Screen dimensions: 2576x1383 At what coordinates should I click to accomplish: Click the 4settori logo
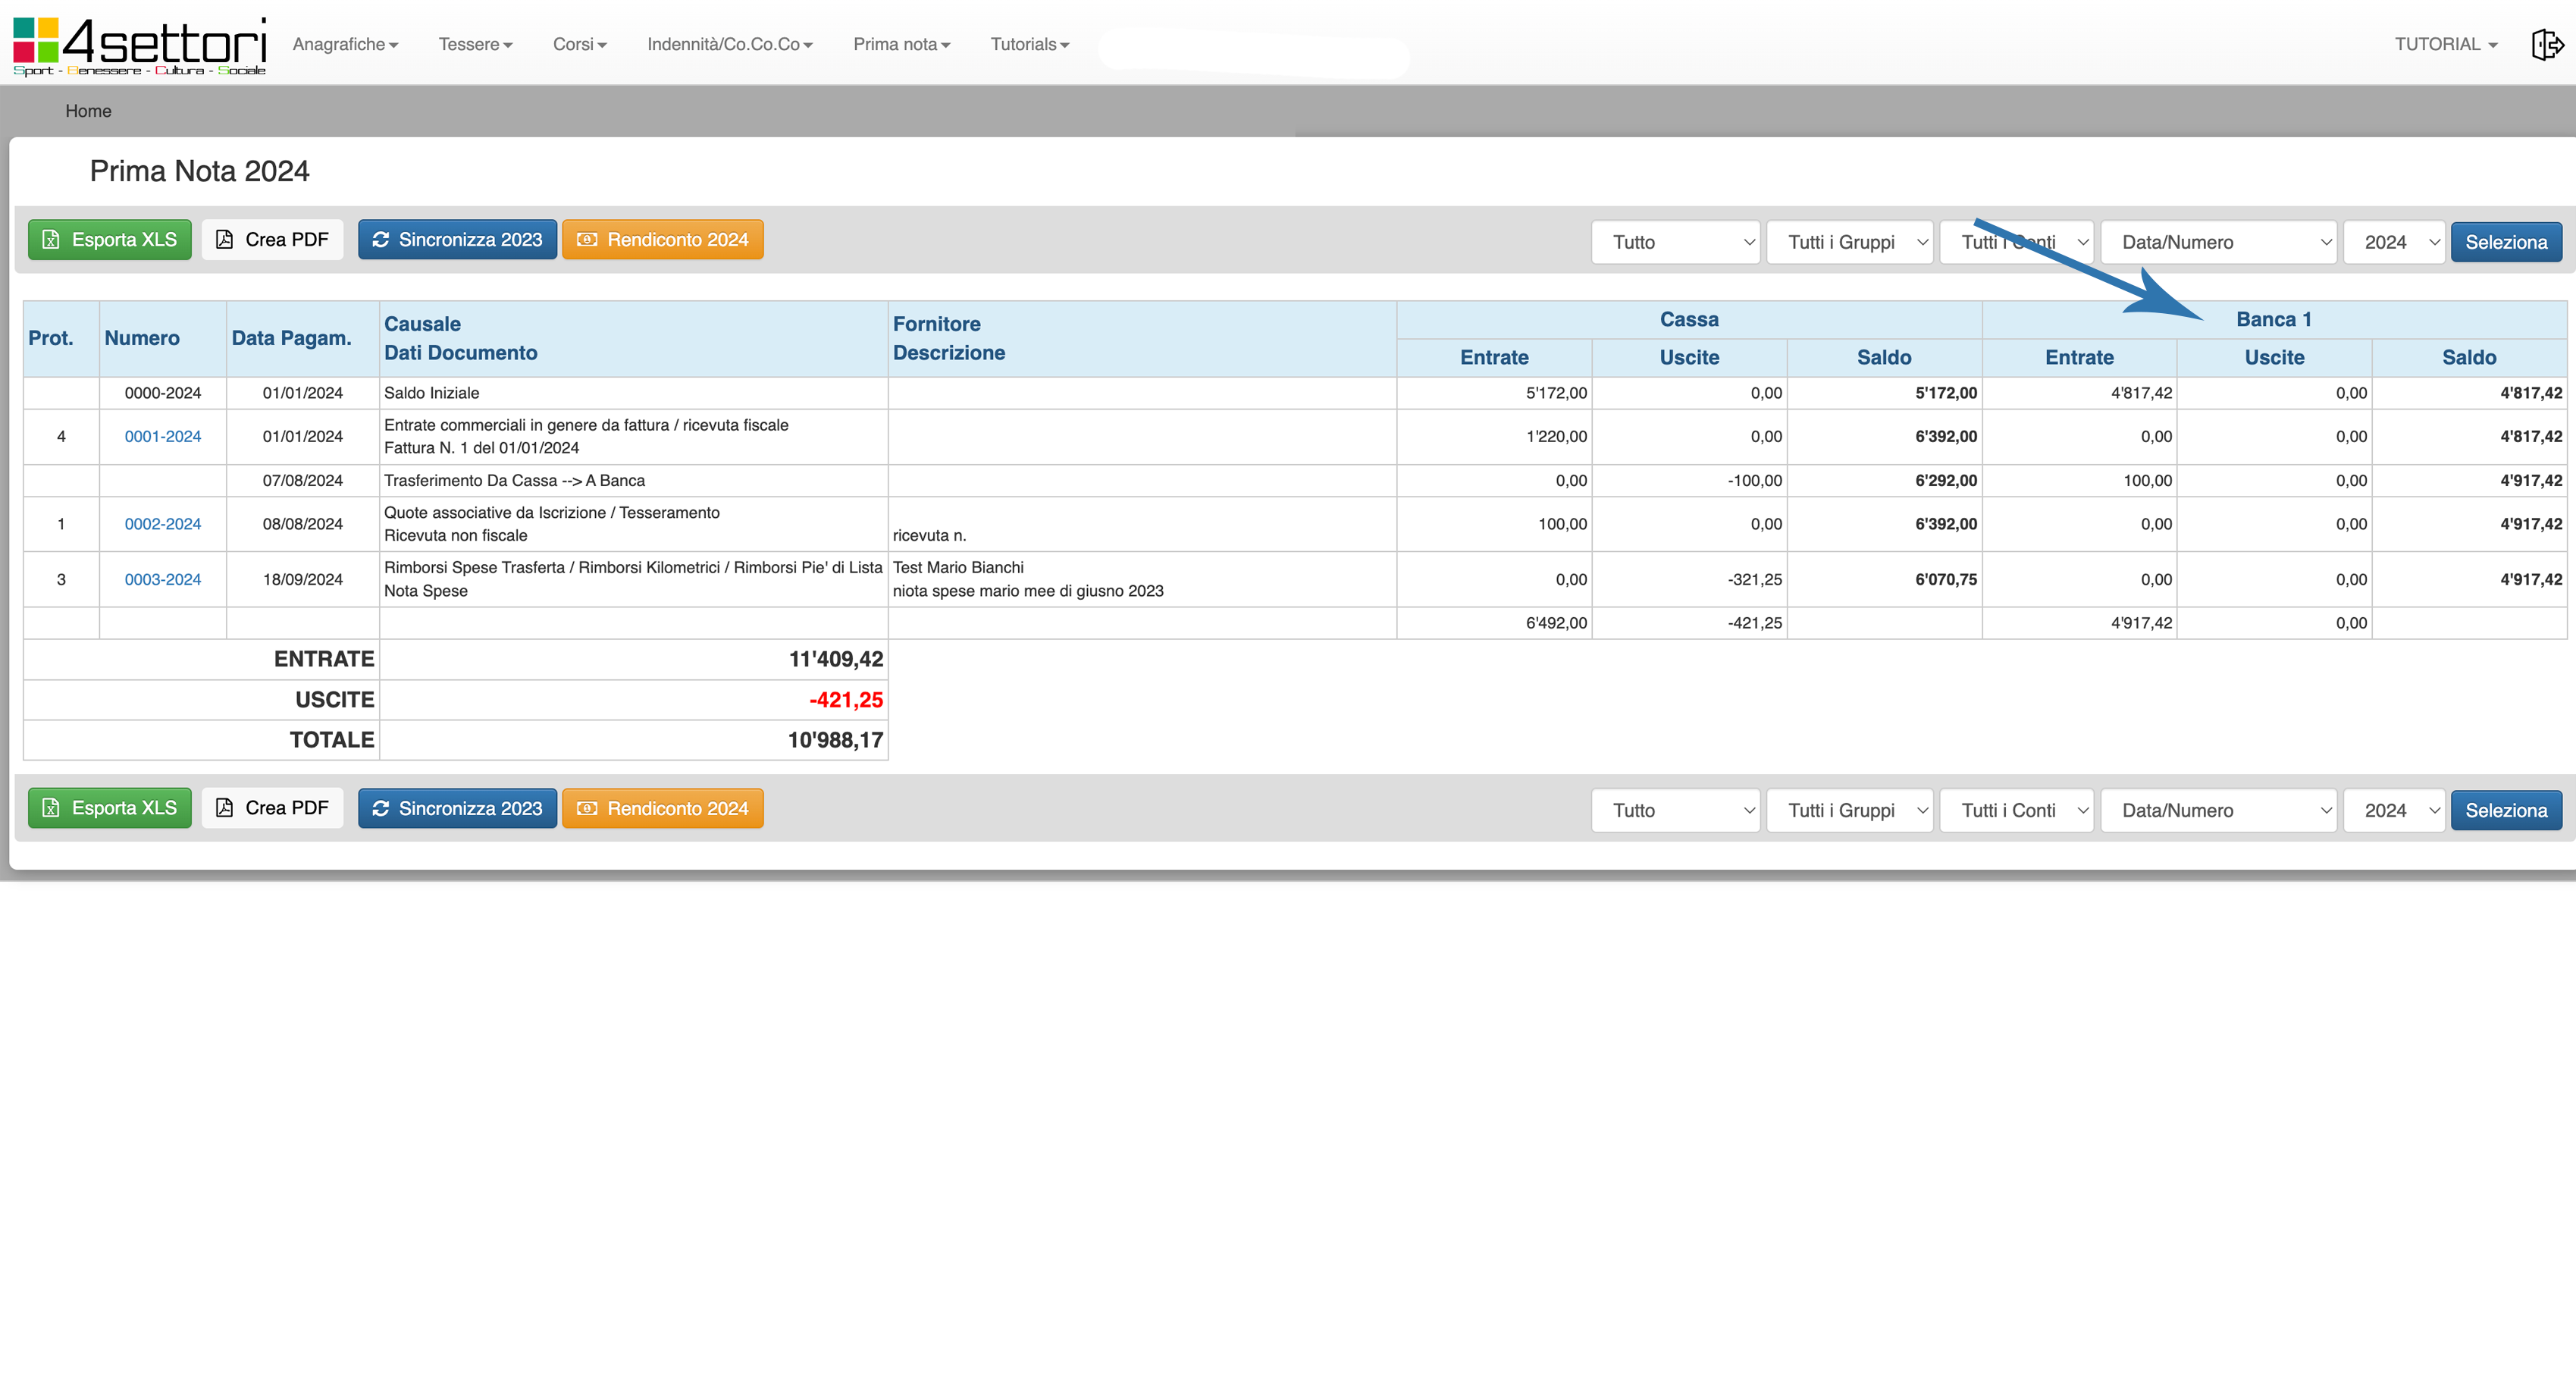(x=140, y=46)
